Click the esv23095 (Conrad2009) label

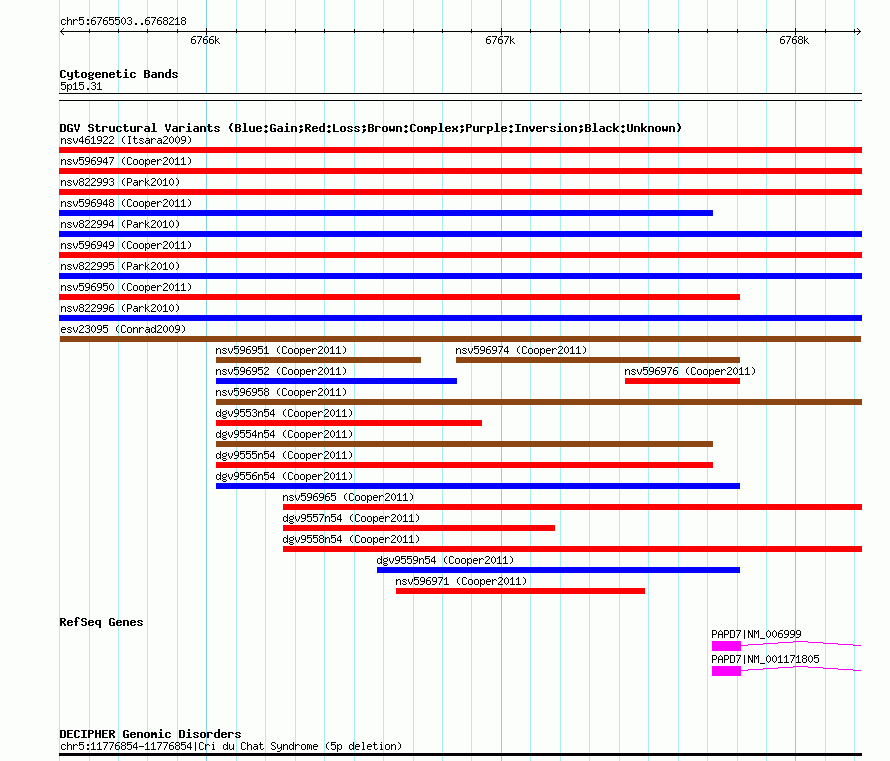123,329
